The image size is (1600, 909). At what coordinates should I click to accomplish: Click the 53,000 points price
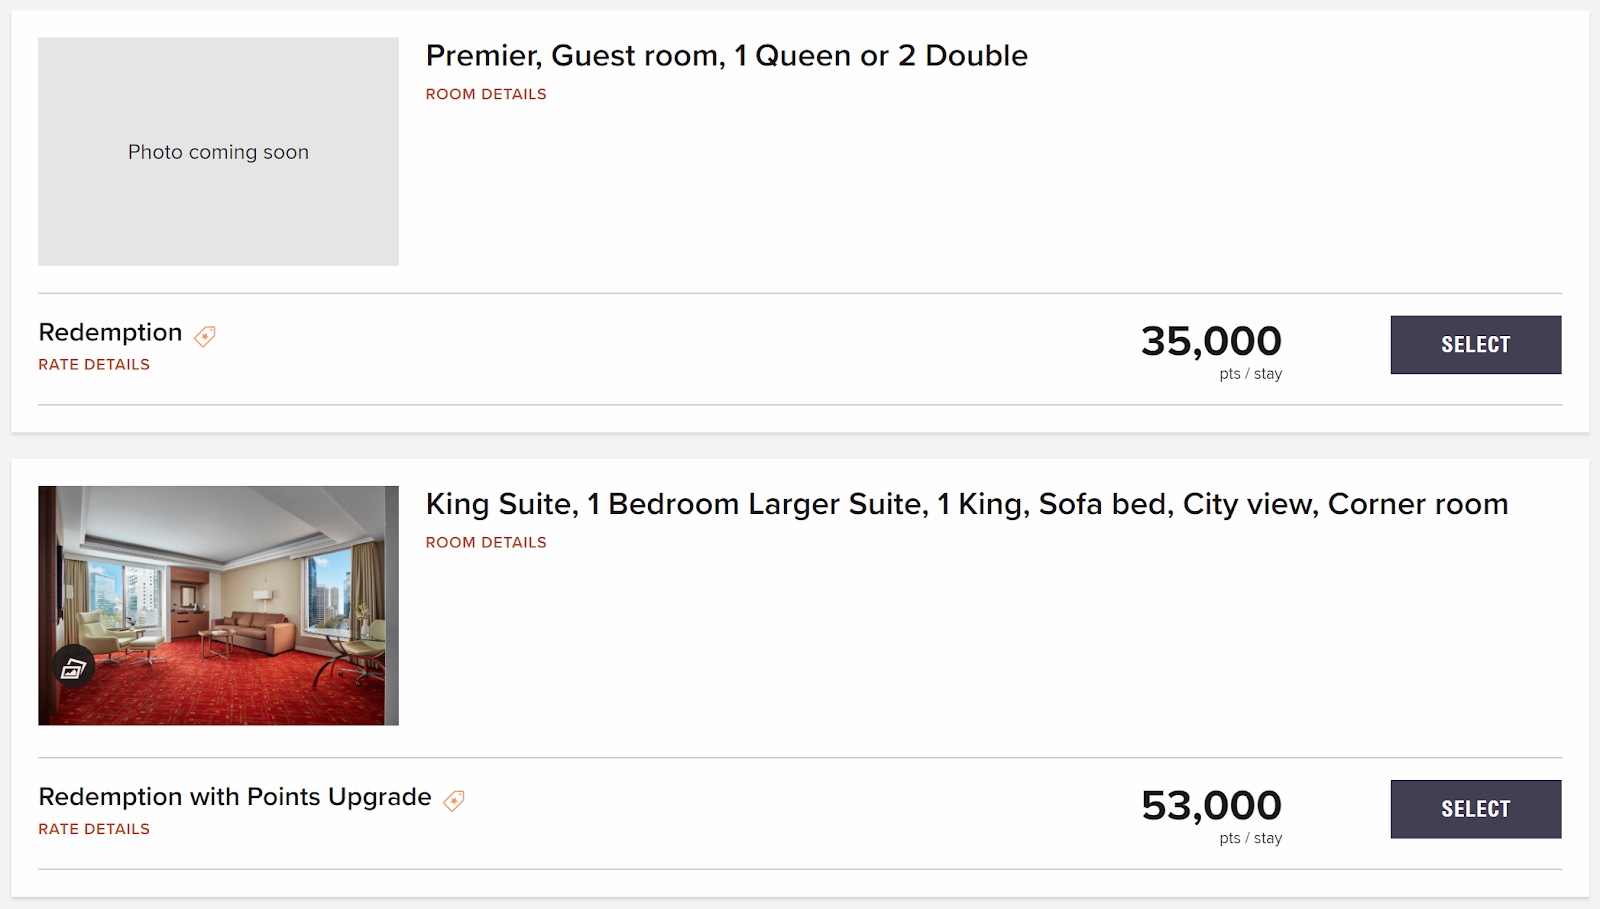[1213, 806]
